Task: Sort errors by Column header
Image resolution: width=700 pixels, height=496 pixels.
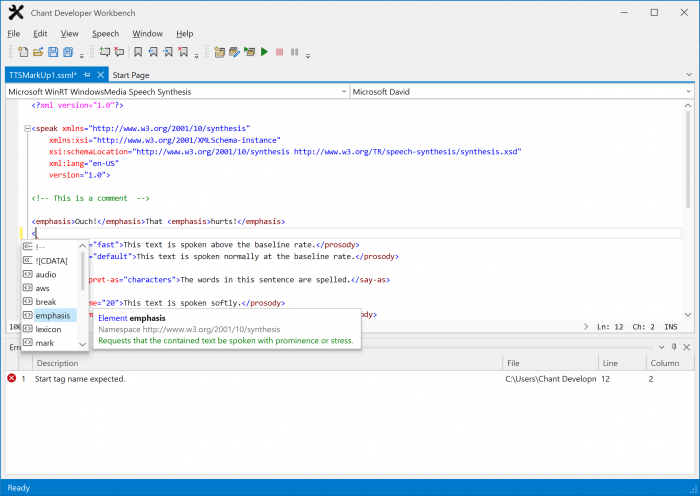Action: [670, 363]
